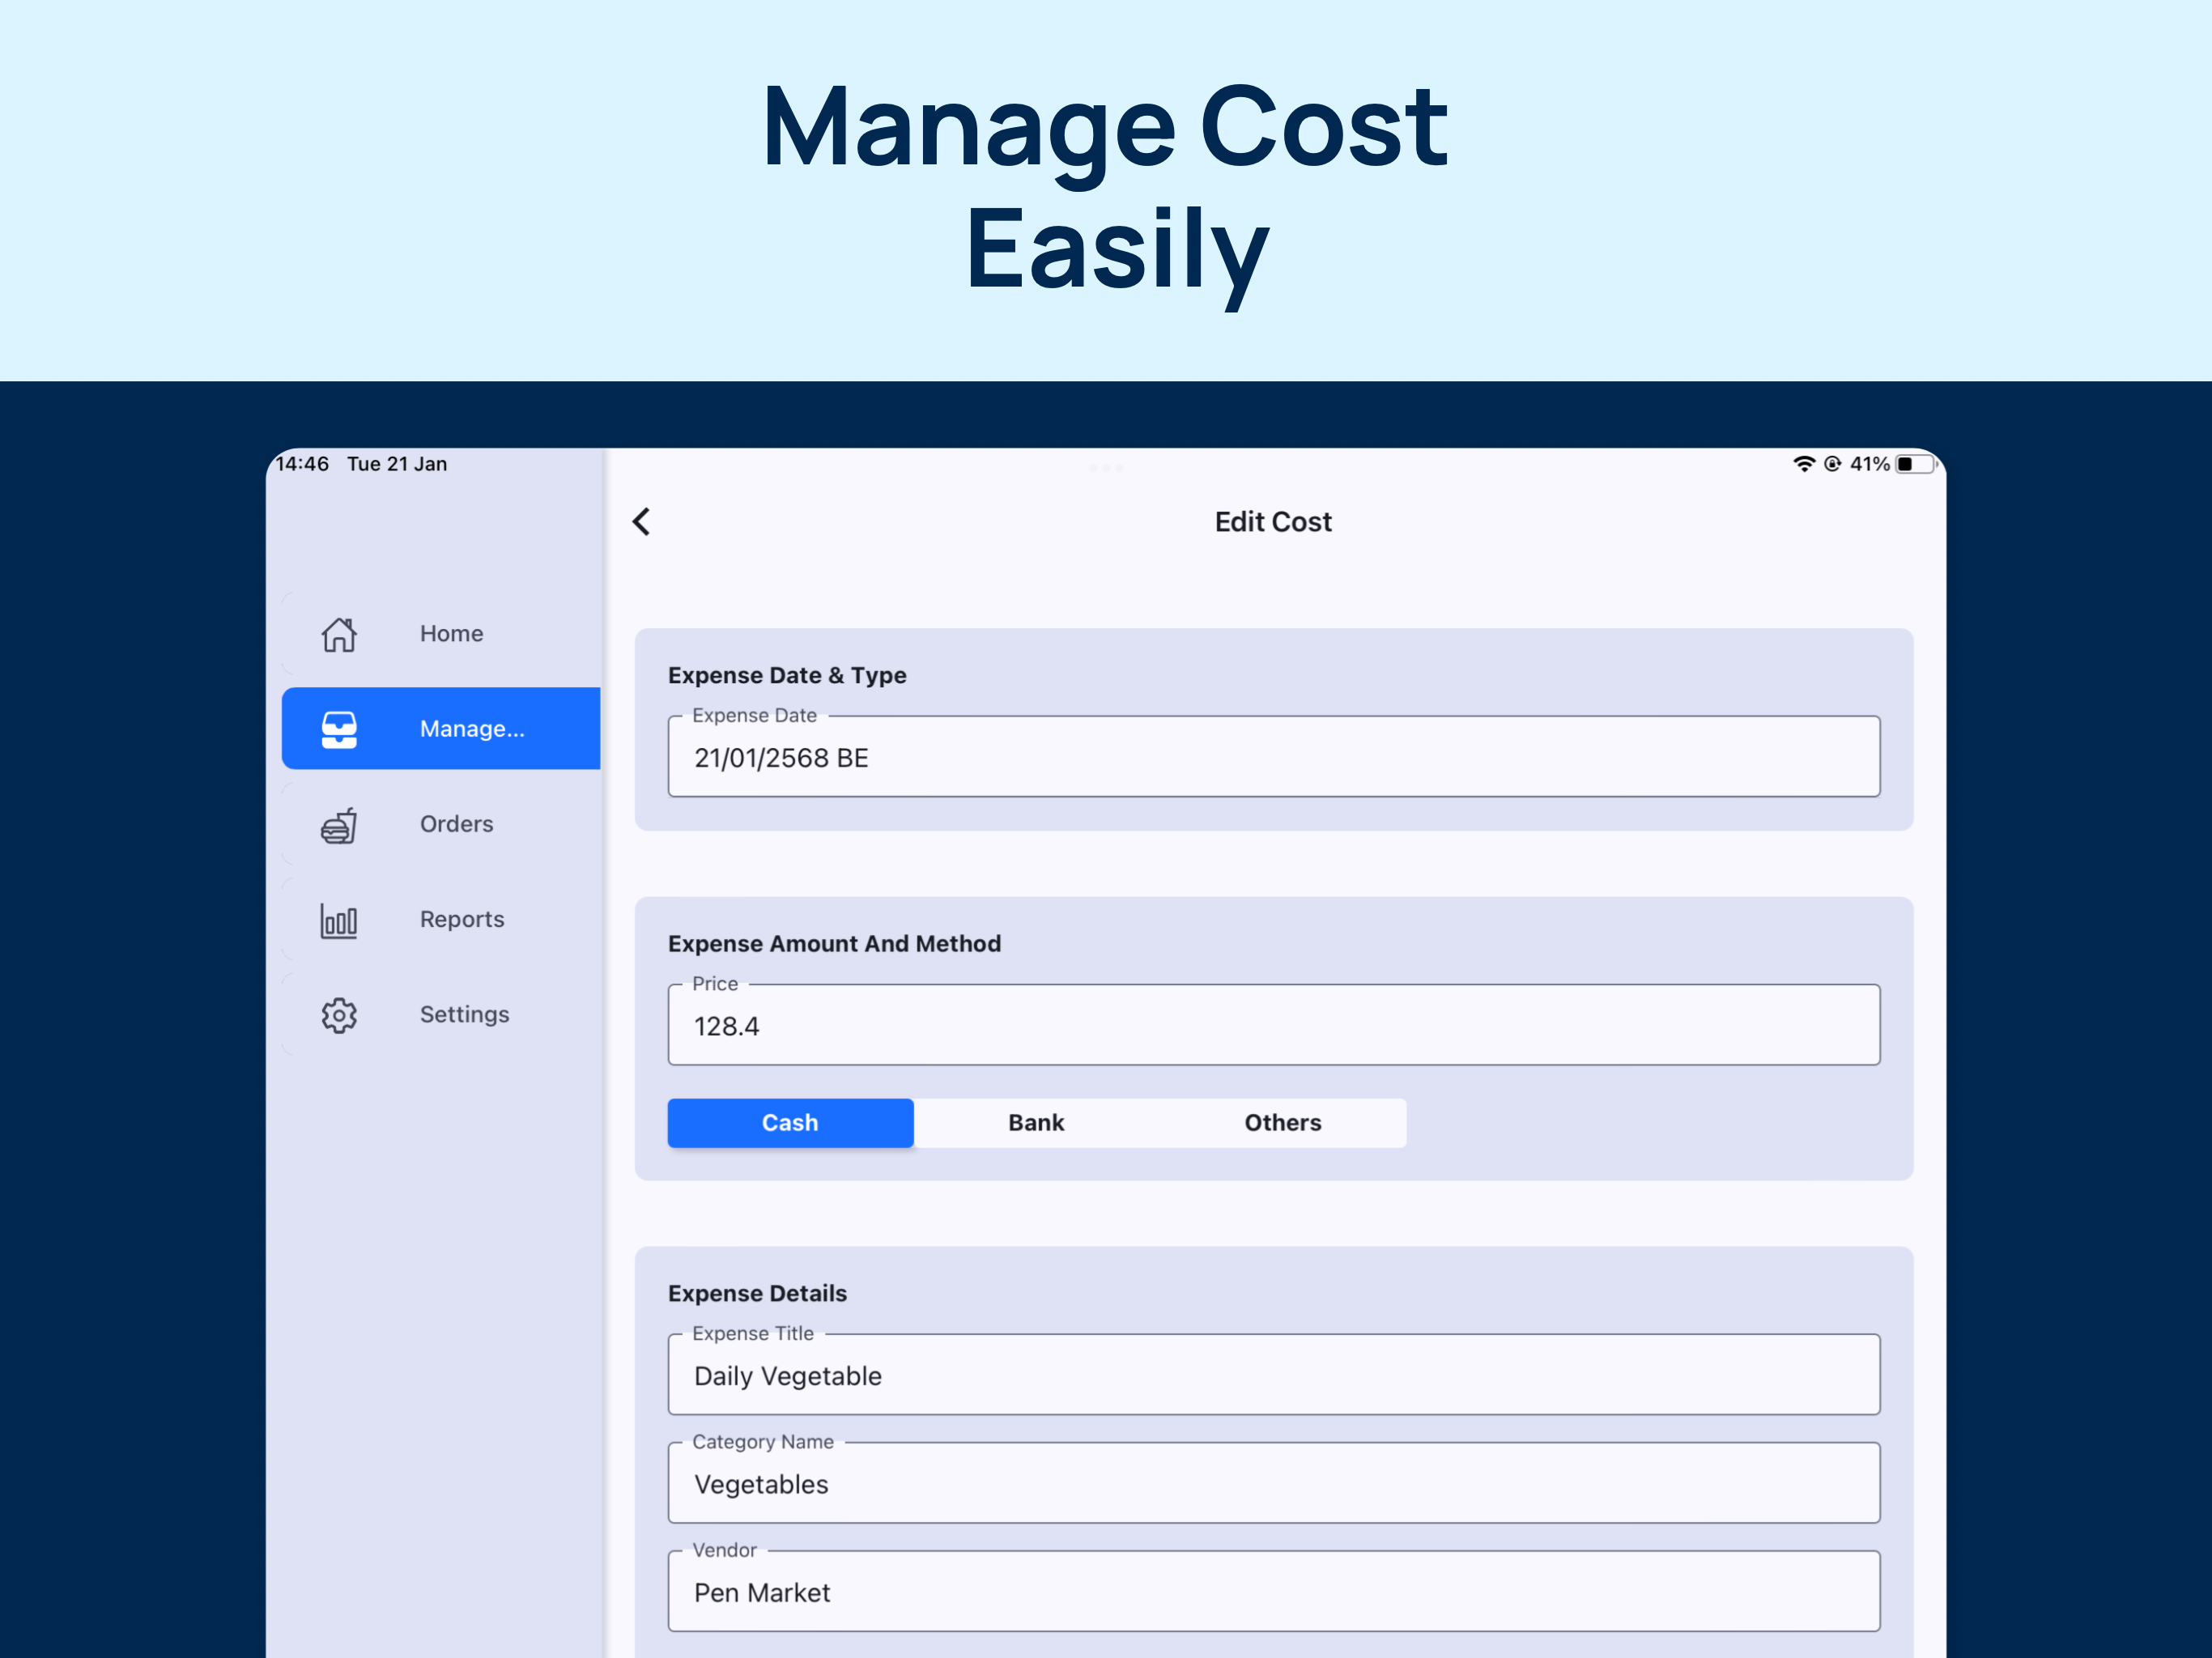2212x1658 pixels.
Task: Open the Category Name field Vegetables
Action: 1274,1482
